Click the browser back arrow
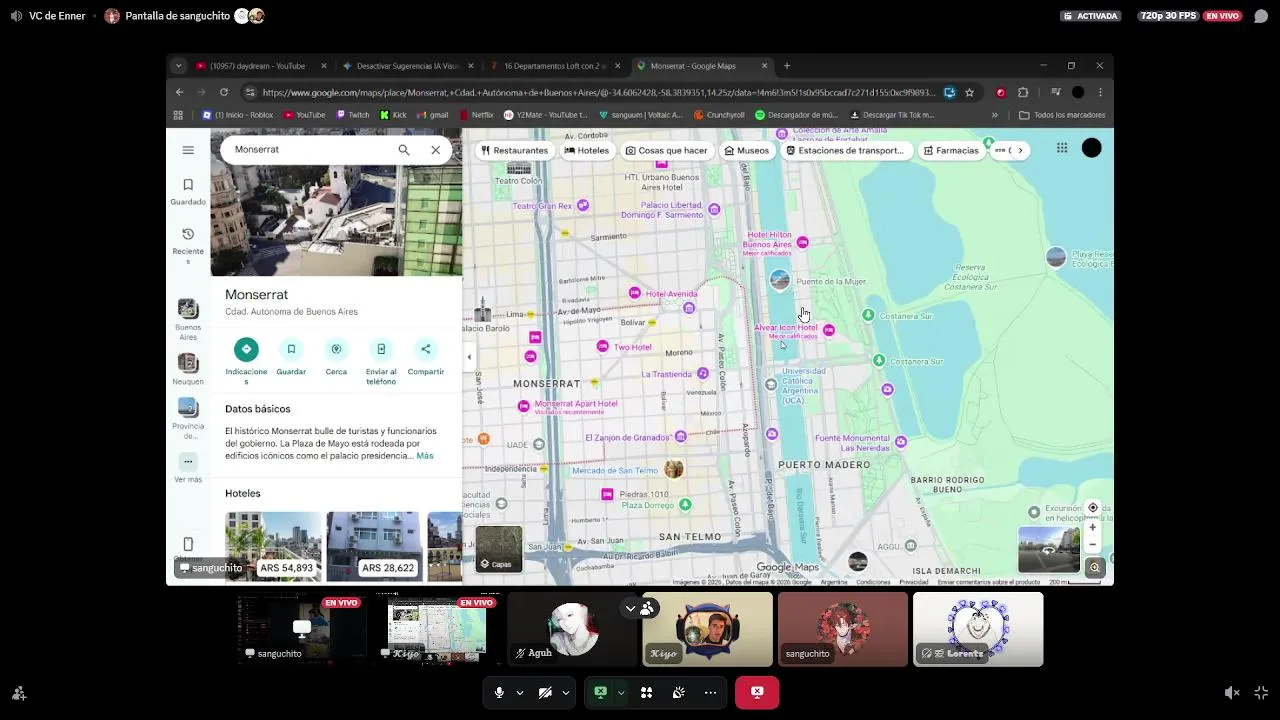1280x720 pixels. [179, 92]
